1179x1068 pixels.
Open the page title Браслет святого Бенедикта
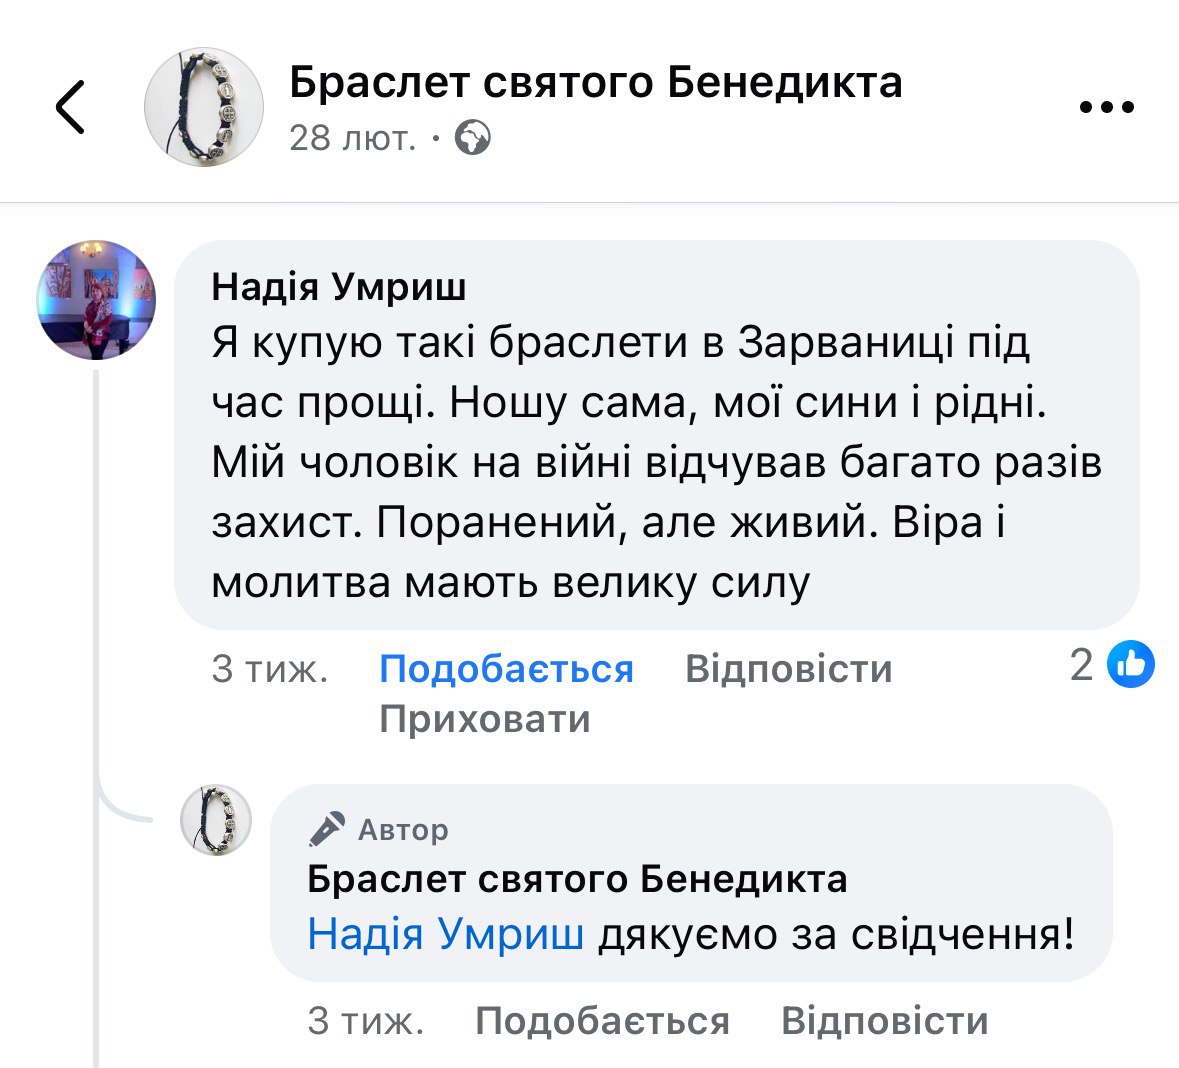(x=595, y=82)
